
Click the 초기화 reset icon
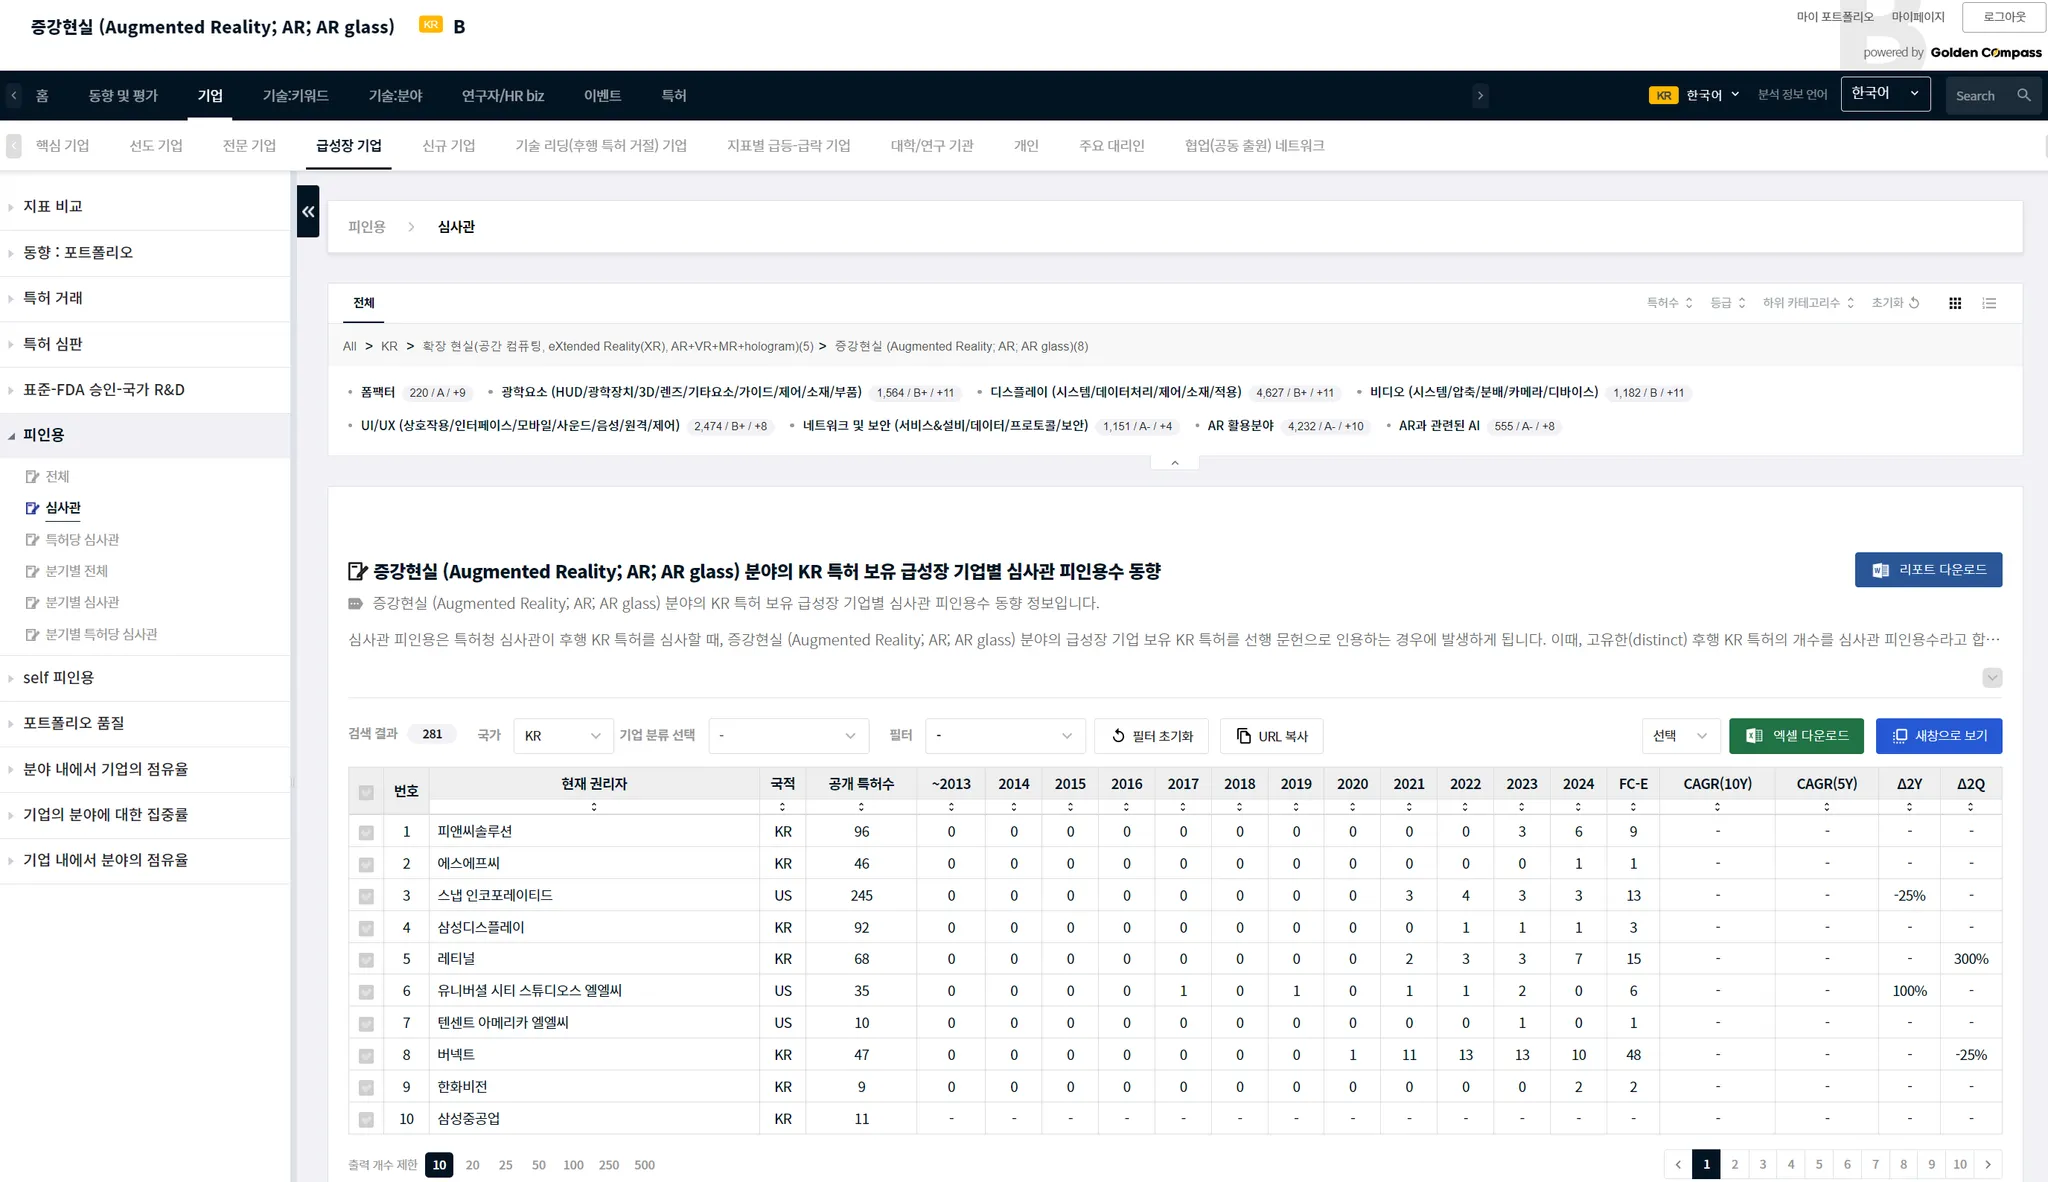coord(1914,303)
